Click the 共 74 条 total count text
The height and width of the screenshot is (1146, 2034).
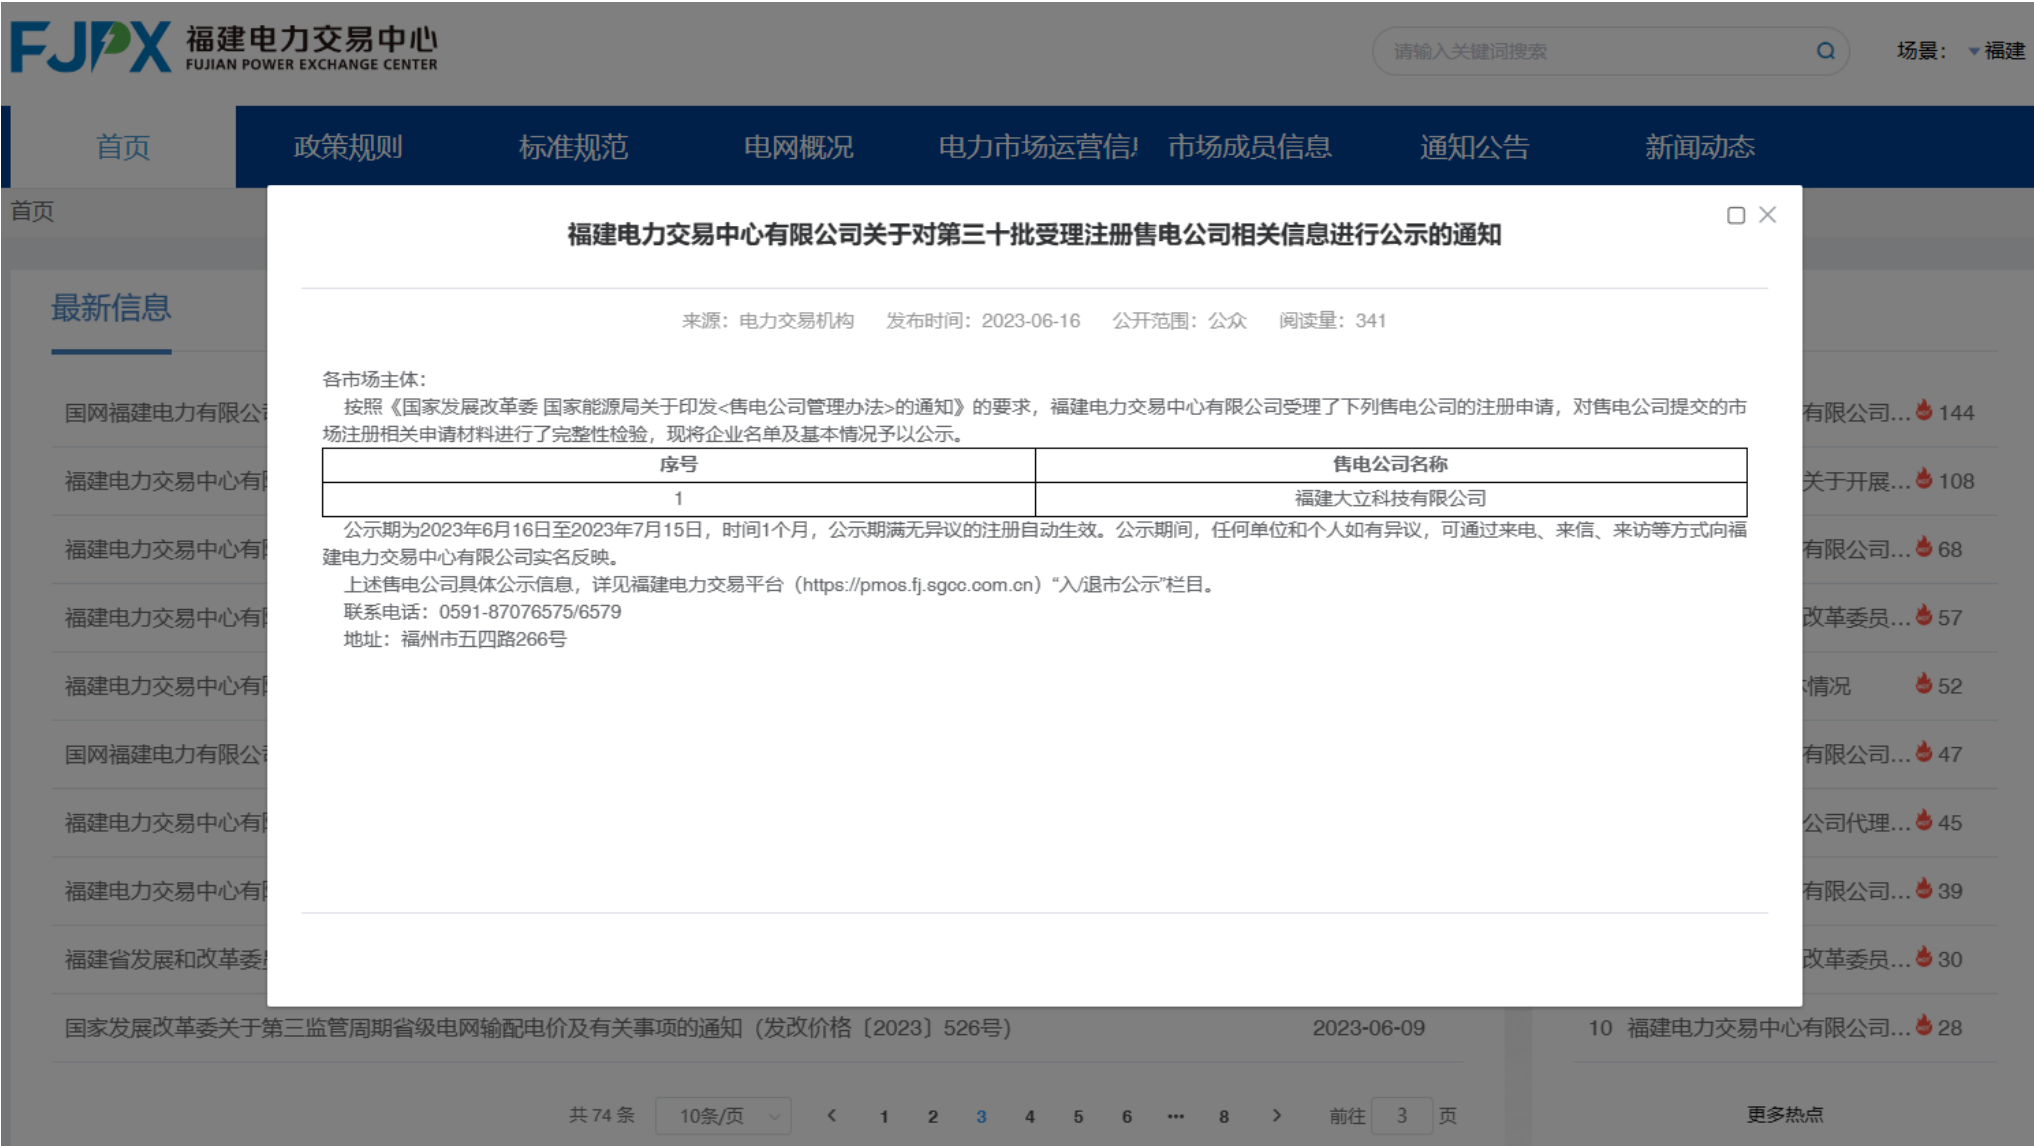(x=602, y=1115)
